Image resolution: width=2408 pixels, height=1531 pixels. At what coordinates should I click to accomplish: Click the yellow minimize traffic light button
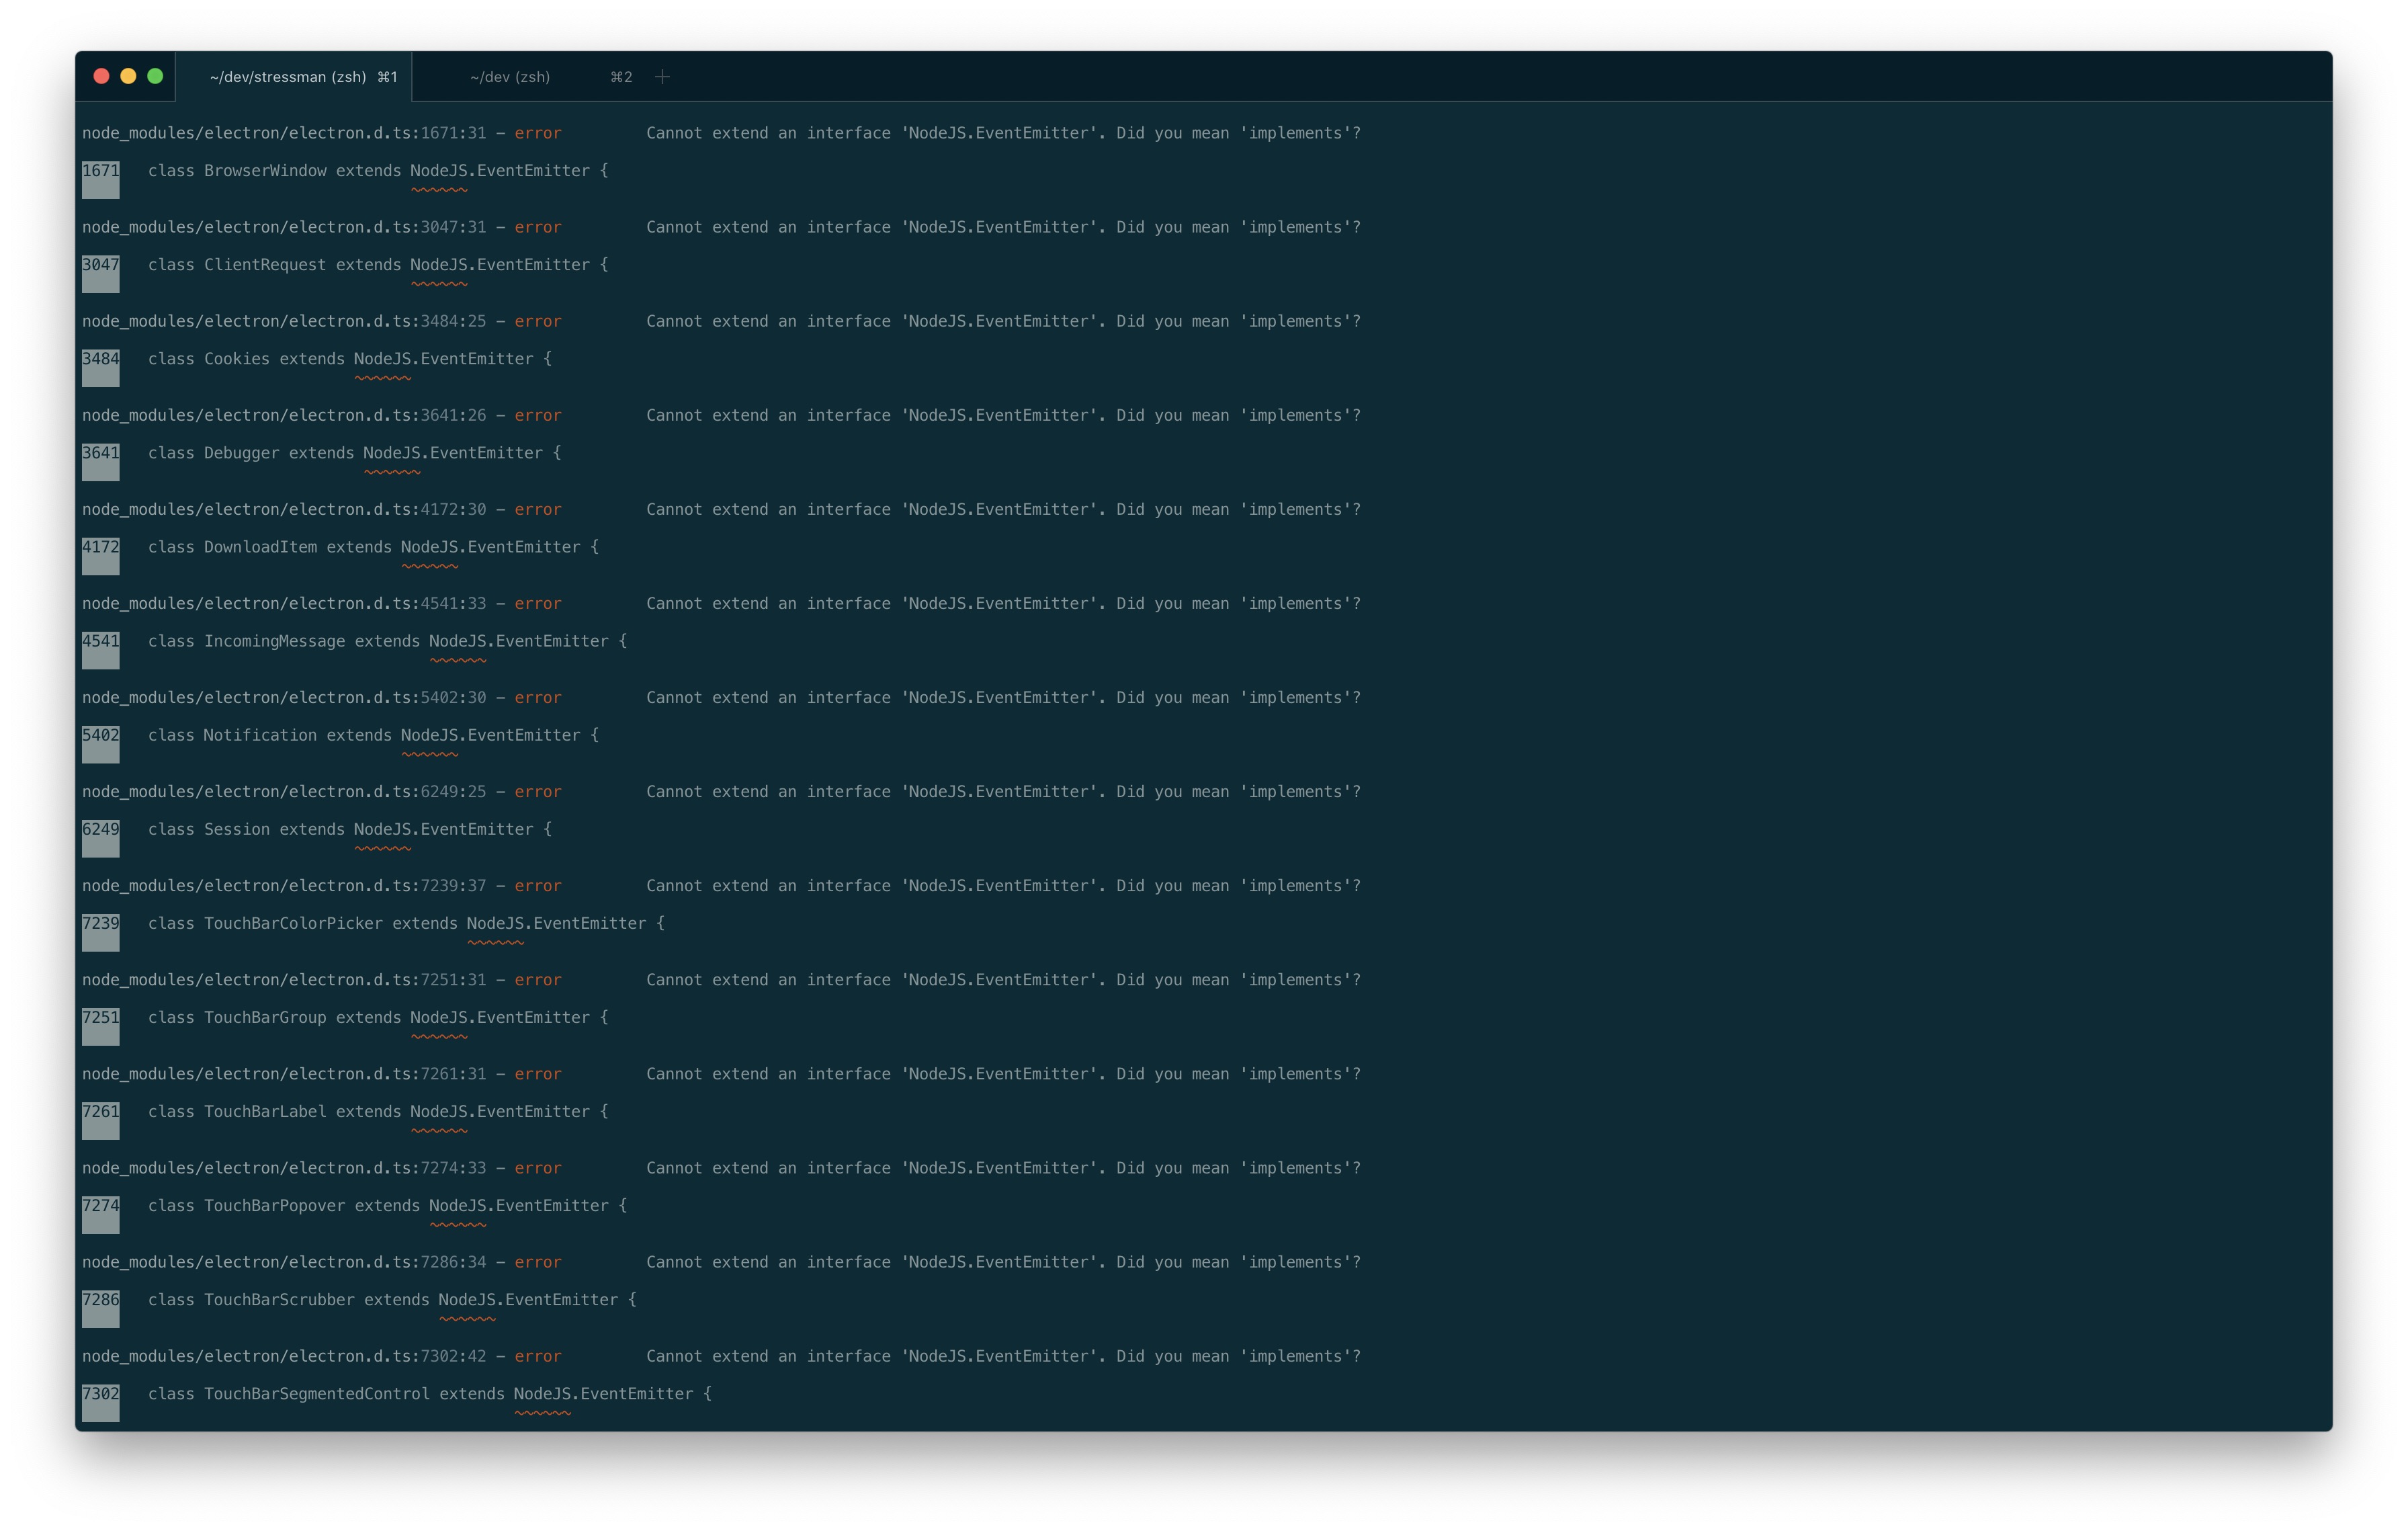pos(129,75)
